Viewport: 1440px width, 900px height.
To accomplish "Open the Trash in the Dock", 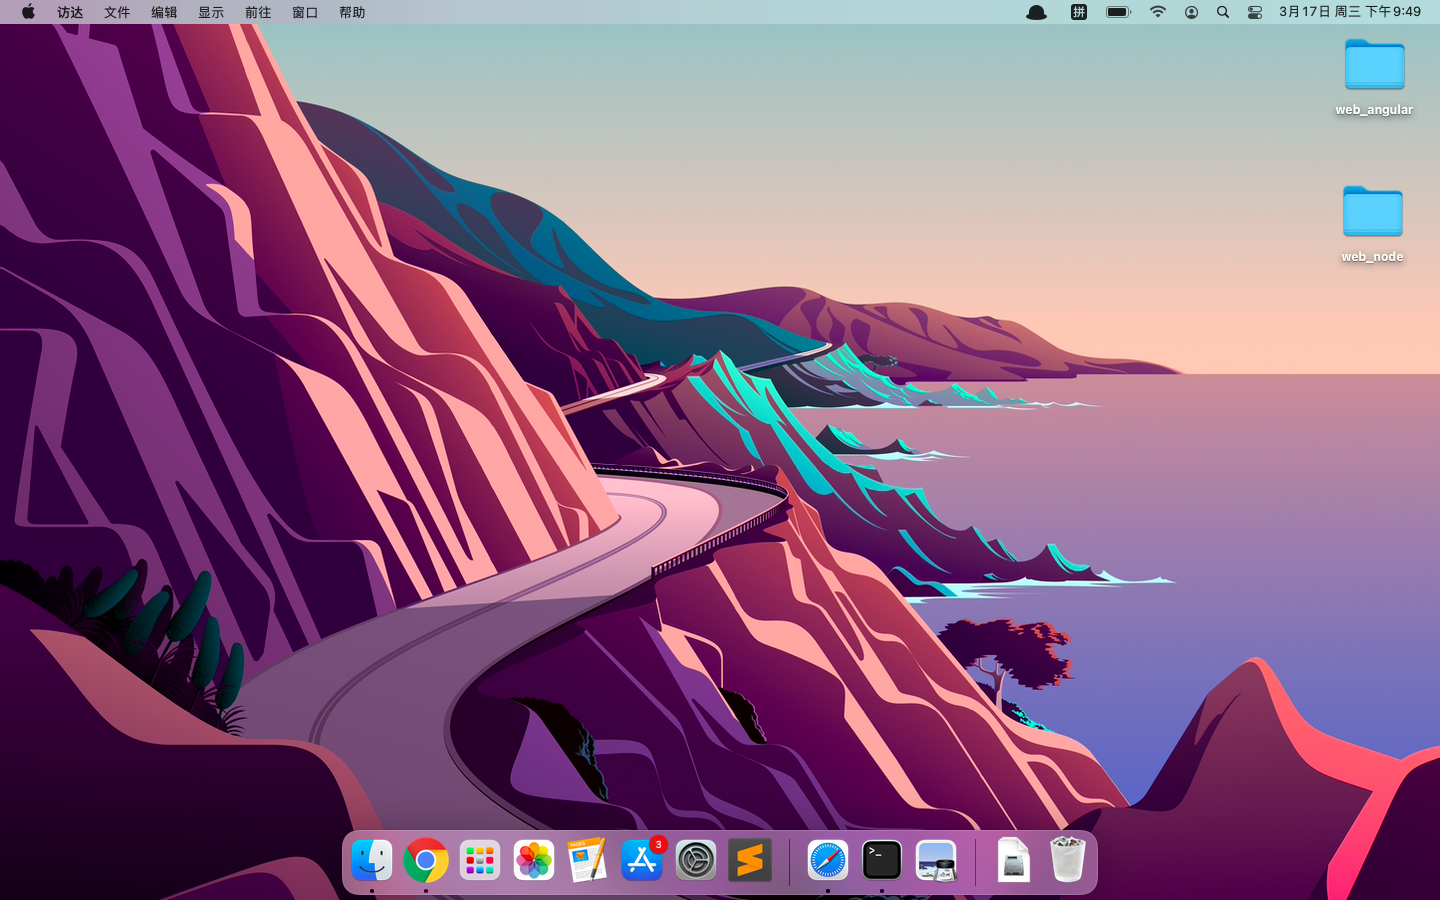I will click(1068, 860).
